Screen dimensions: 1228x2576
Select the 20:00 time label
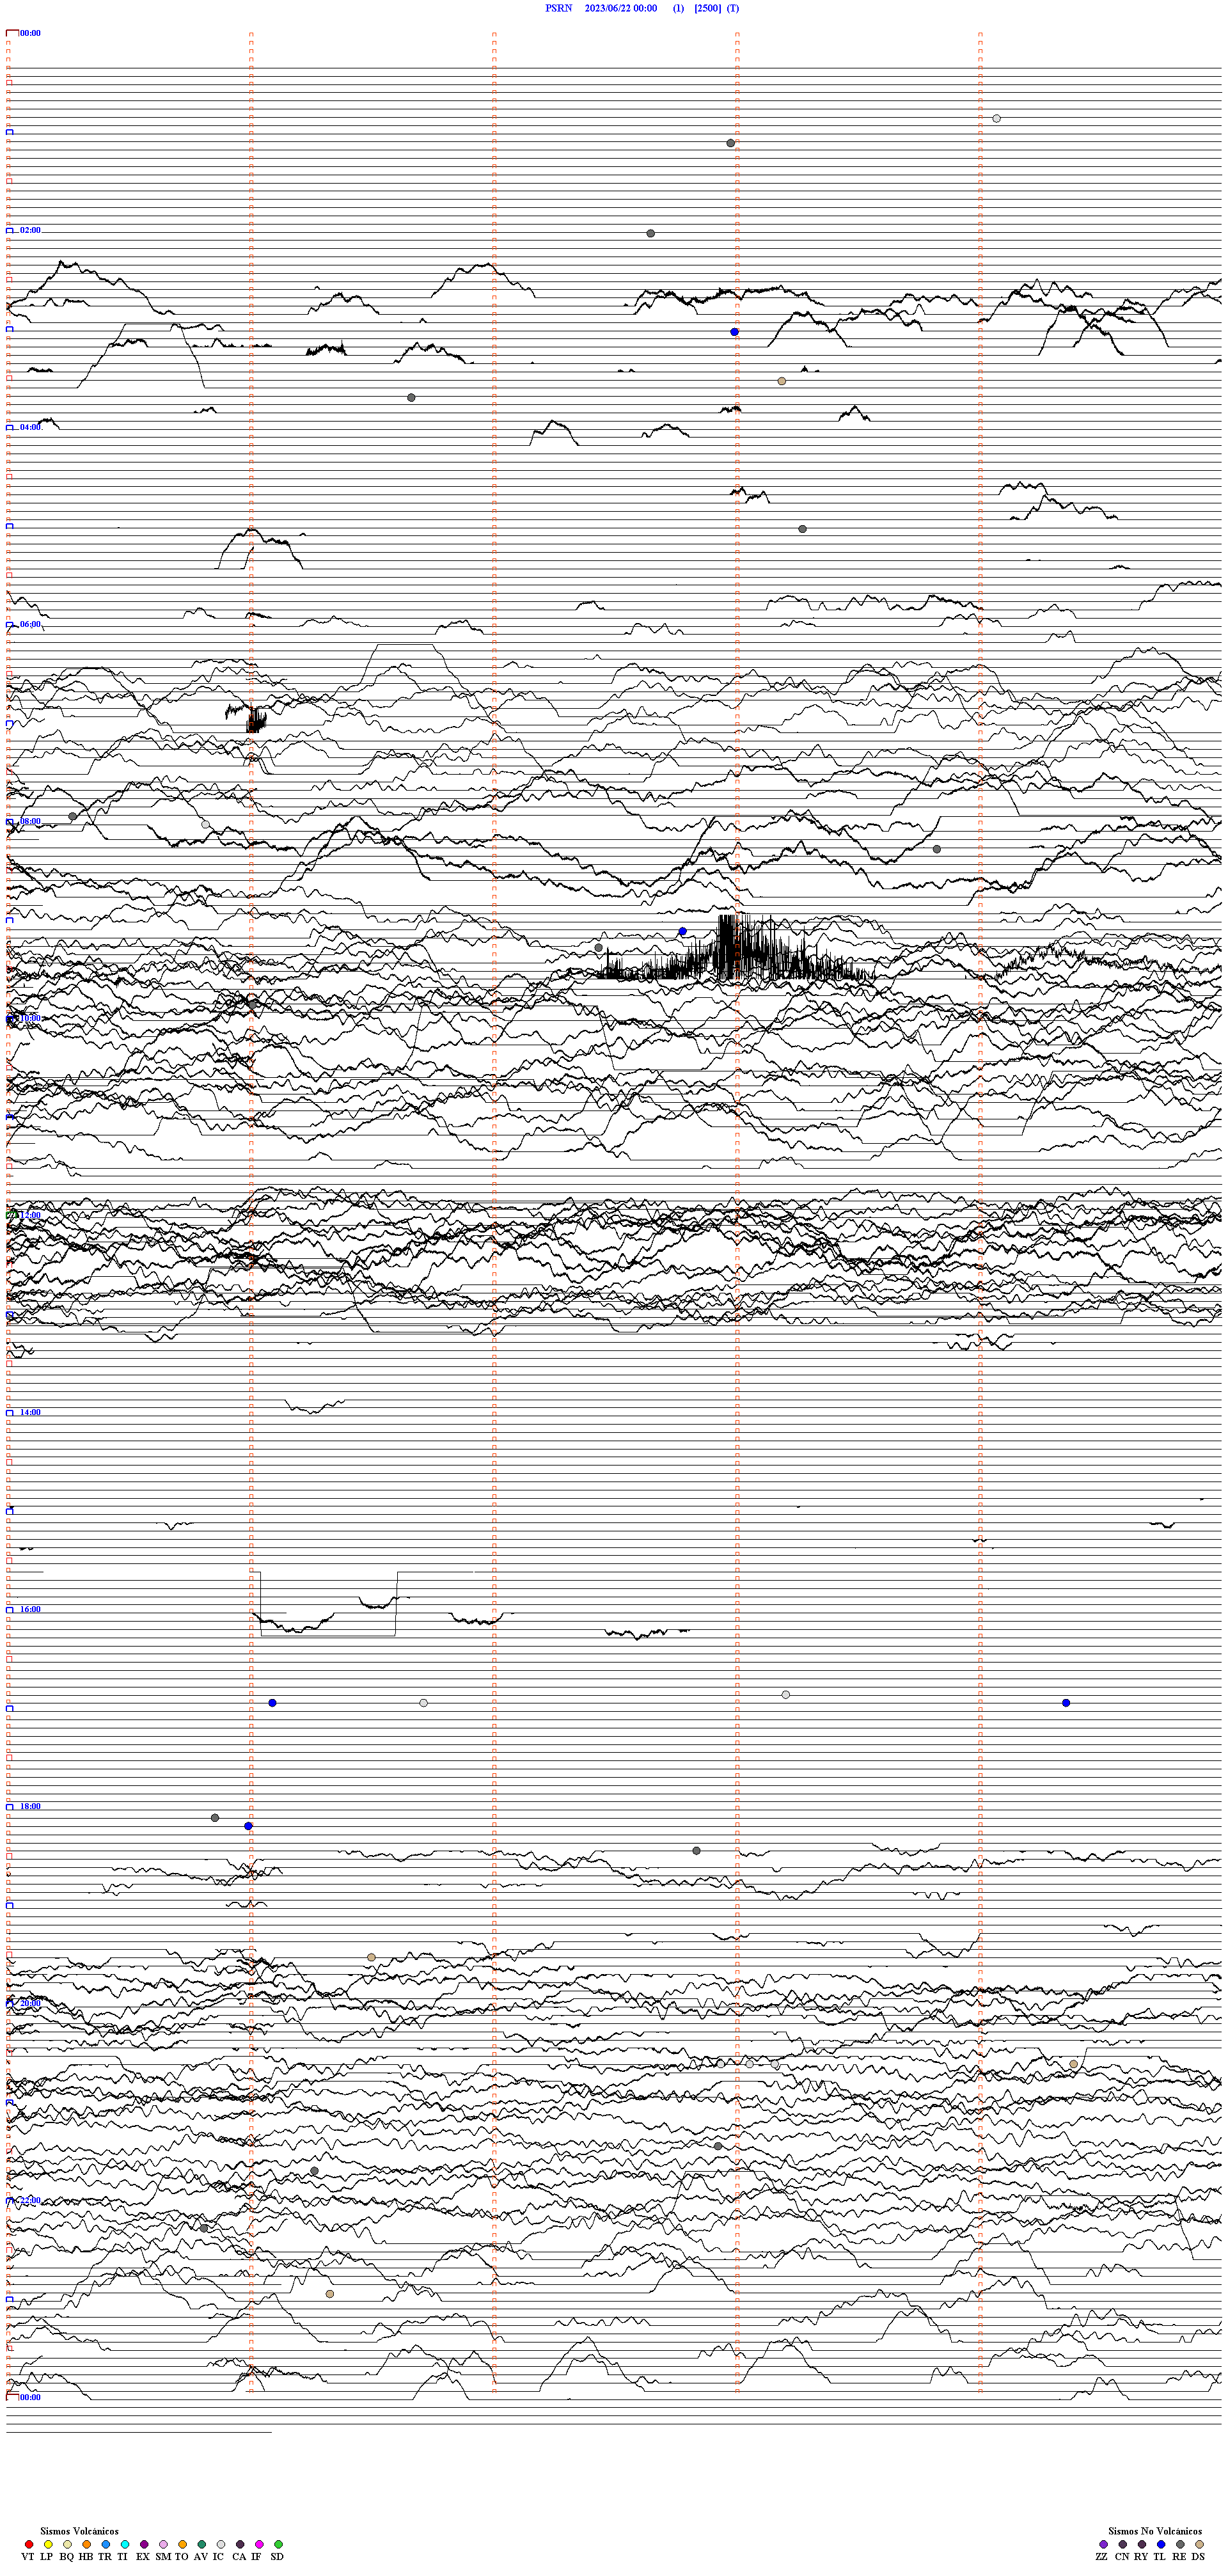tap(30, 2003)
